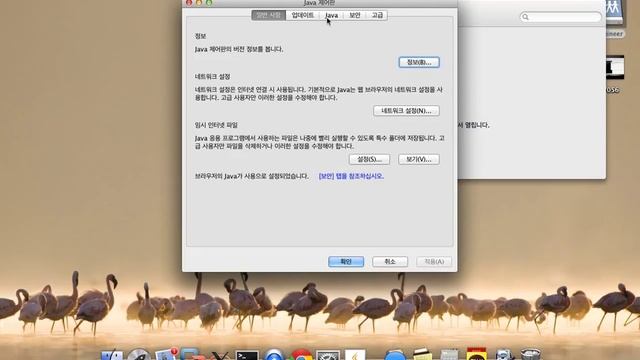Click the Java coffee cup icon in Dock
The image size is (640, 360).
355,355
